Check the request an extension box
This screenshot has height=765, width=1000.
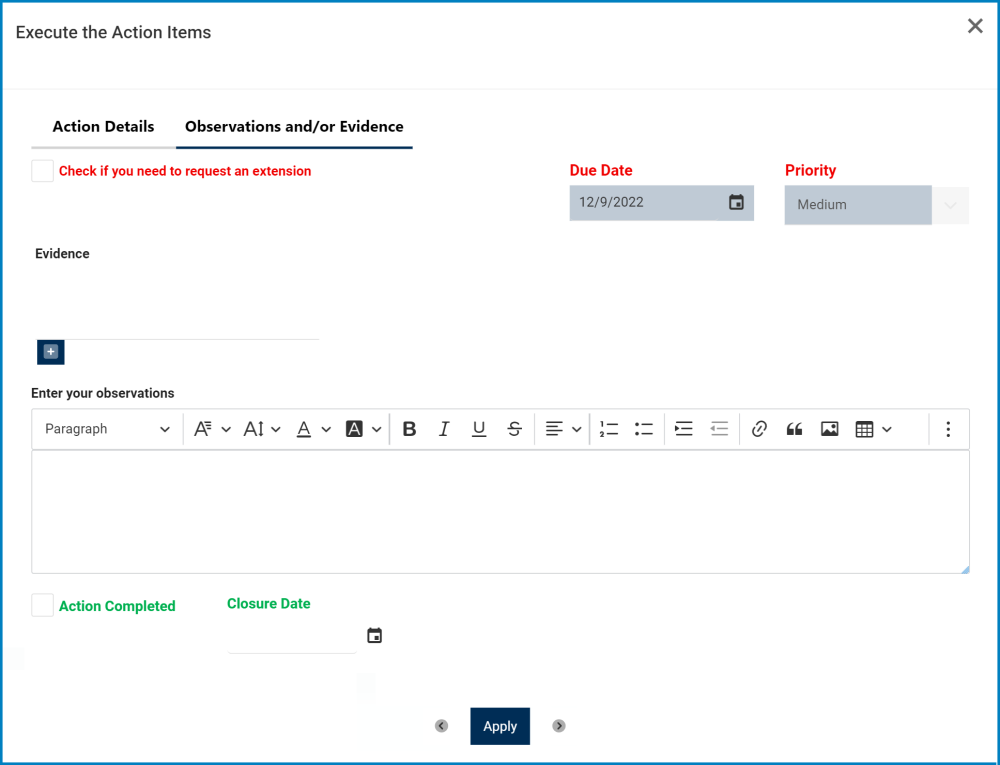[43, 171]
